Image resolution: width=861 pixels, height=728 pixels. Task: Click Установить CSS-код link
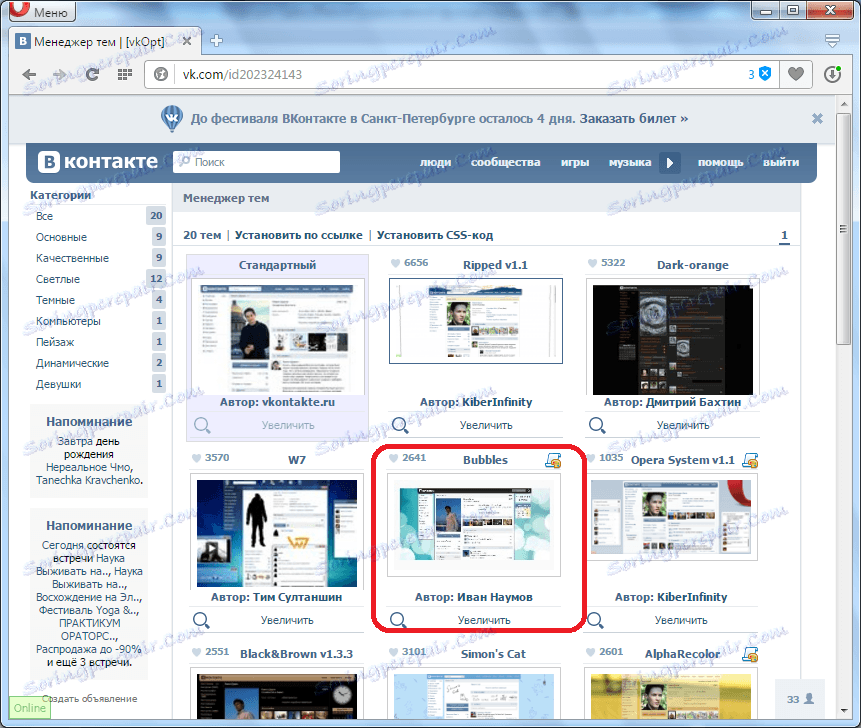point(435,235)
